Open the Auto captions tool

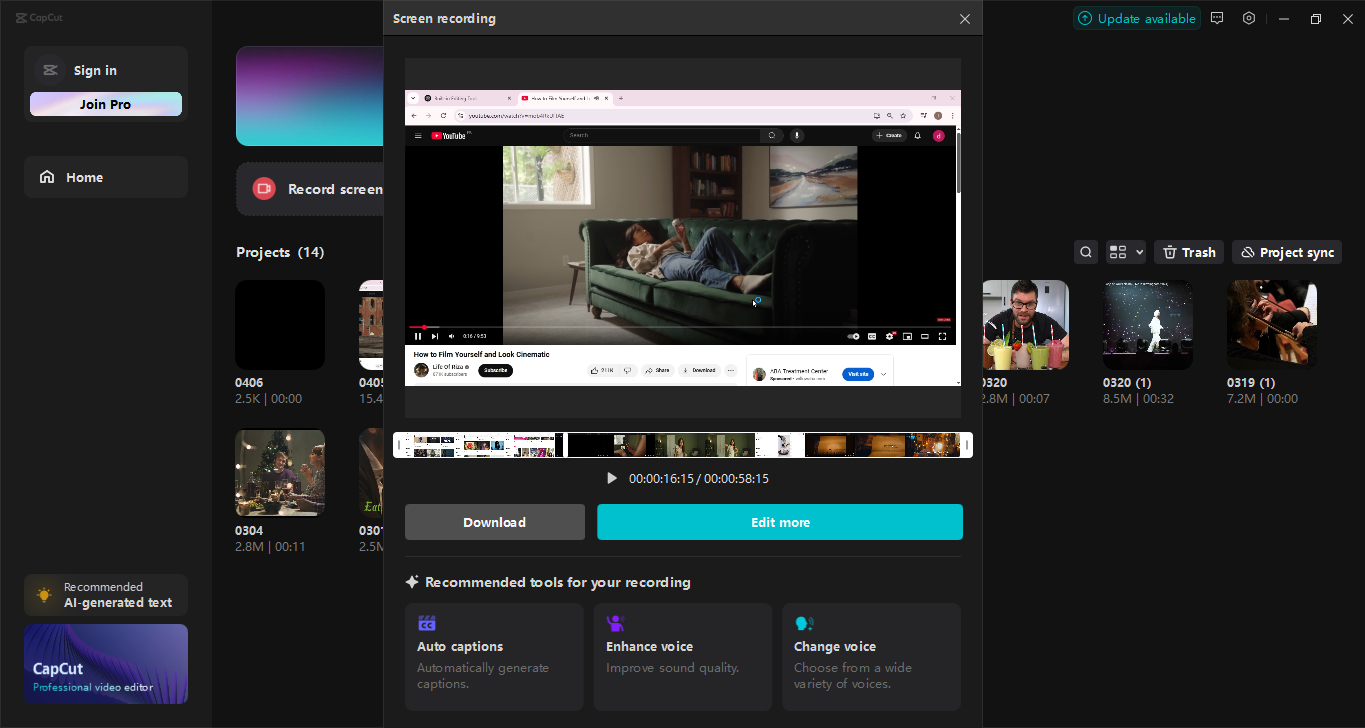tap(494, 656)
